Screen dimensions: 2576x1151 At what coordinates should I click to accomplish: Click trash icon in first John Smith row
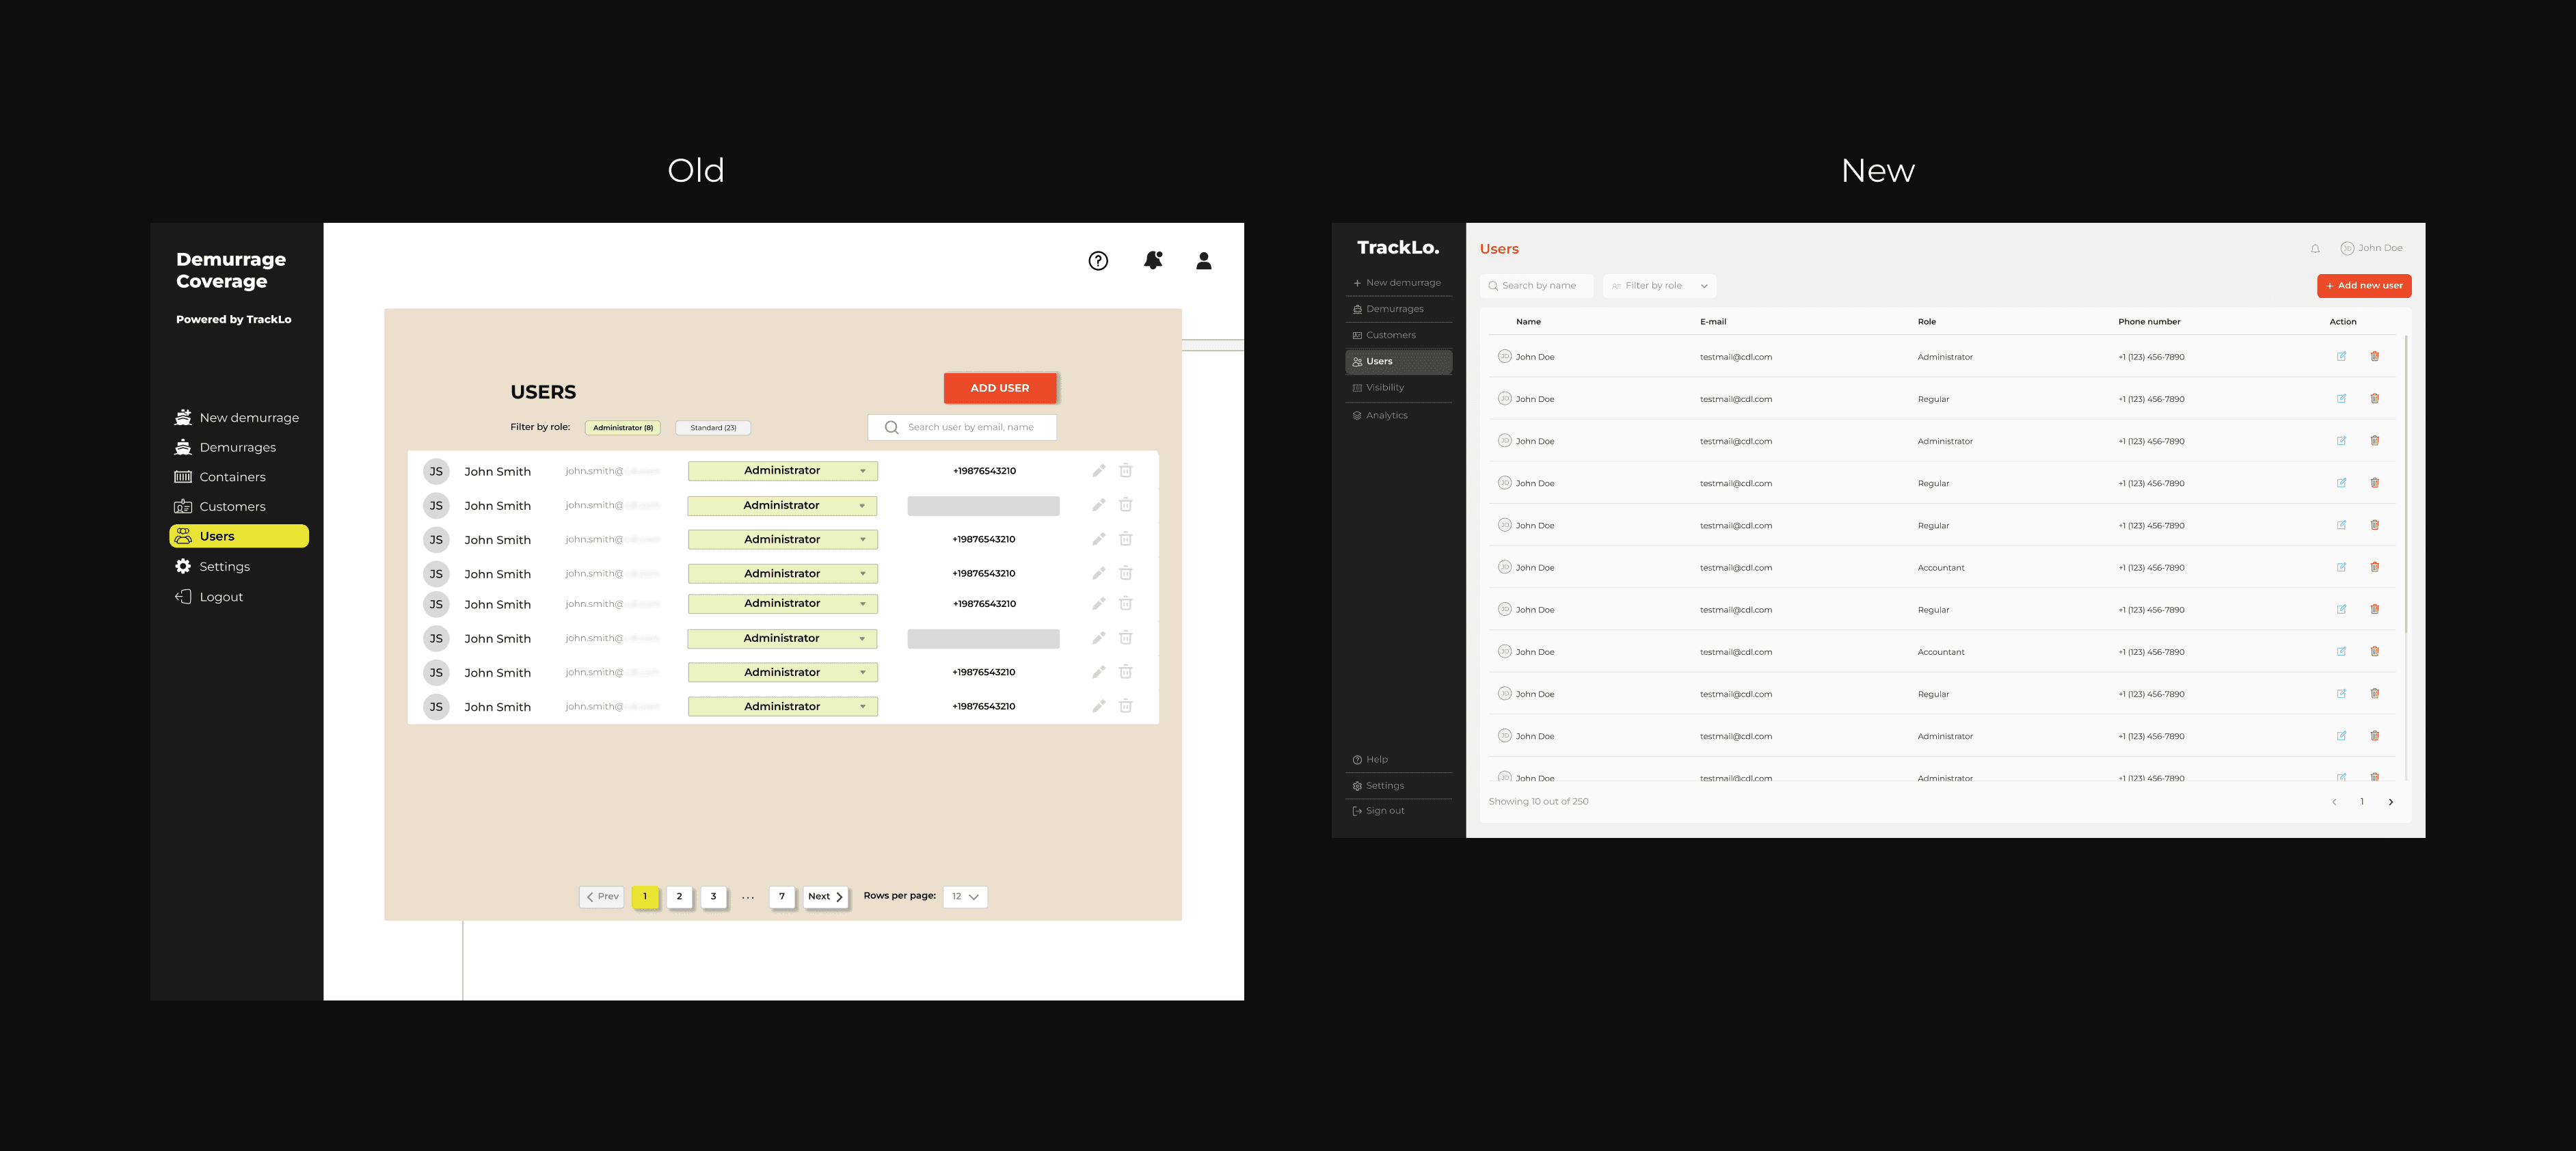click(x=1125, y=471)
